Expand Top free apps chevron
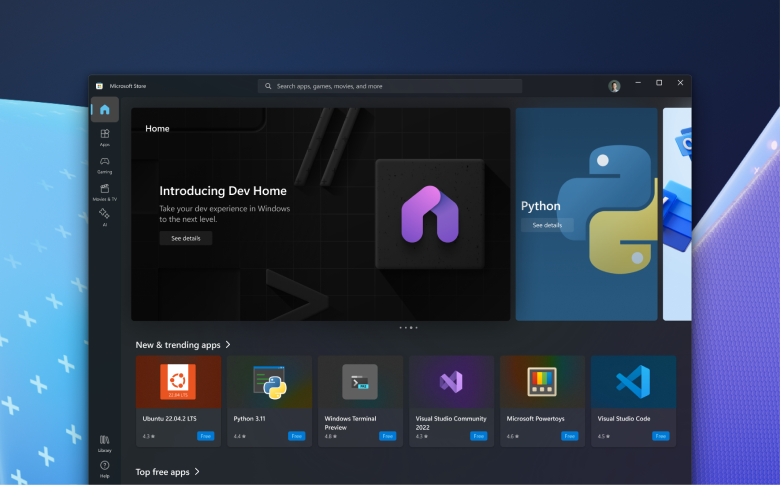780x485 pixels. (197, 472)
